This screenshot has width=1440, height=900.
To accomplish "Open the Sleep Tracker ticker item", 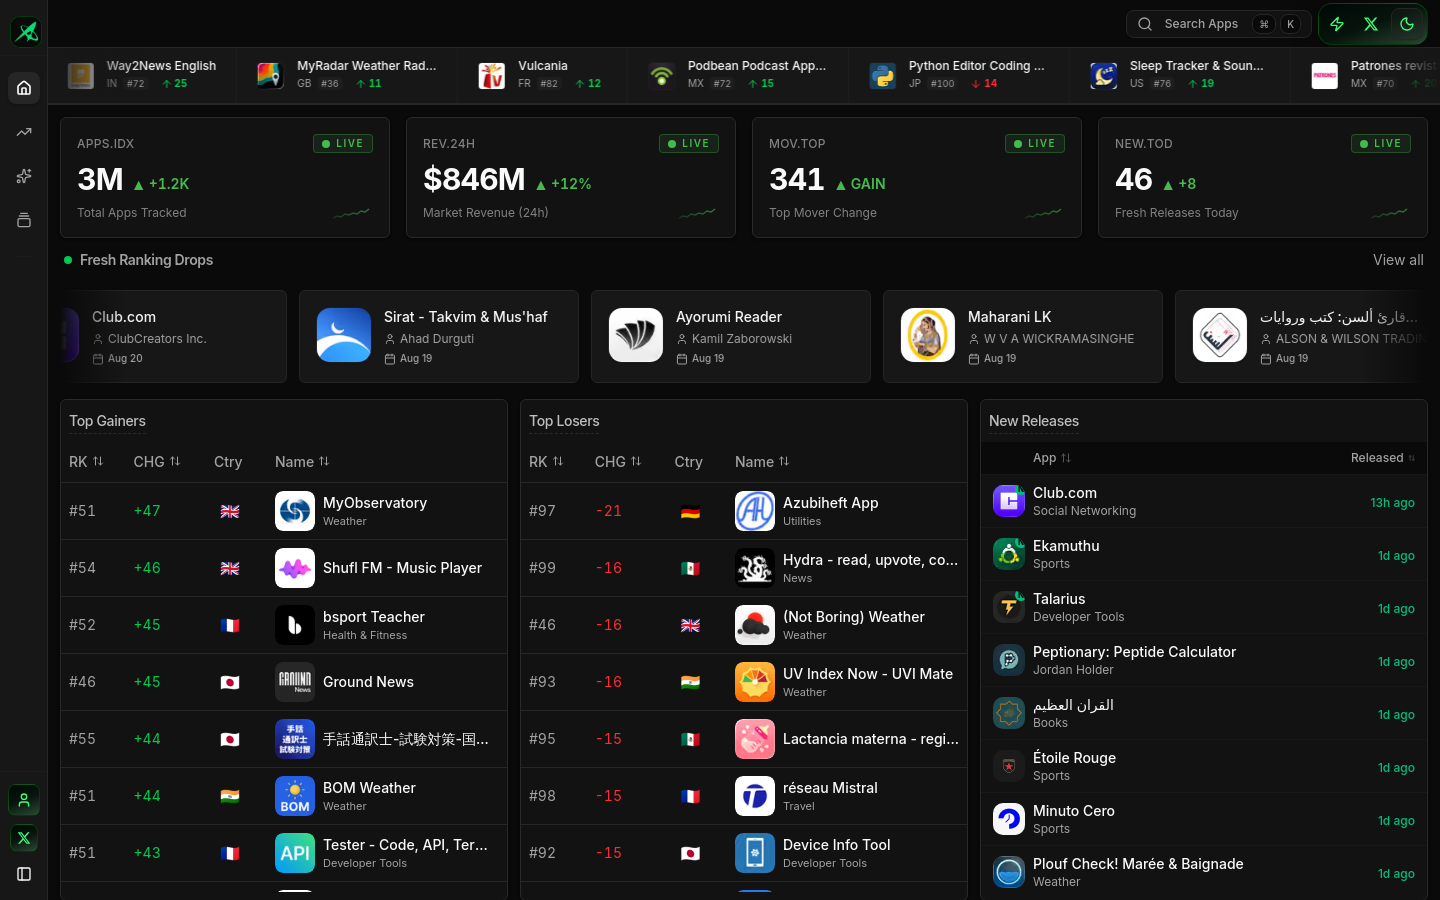I will tap(1178, 75).
